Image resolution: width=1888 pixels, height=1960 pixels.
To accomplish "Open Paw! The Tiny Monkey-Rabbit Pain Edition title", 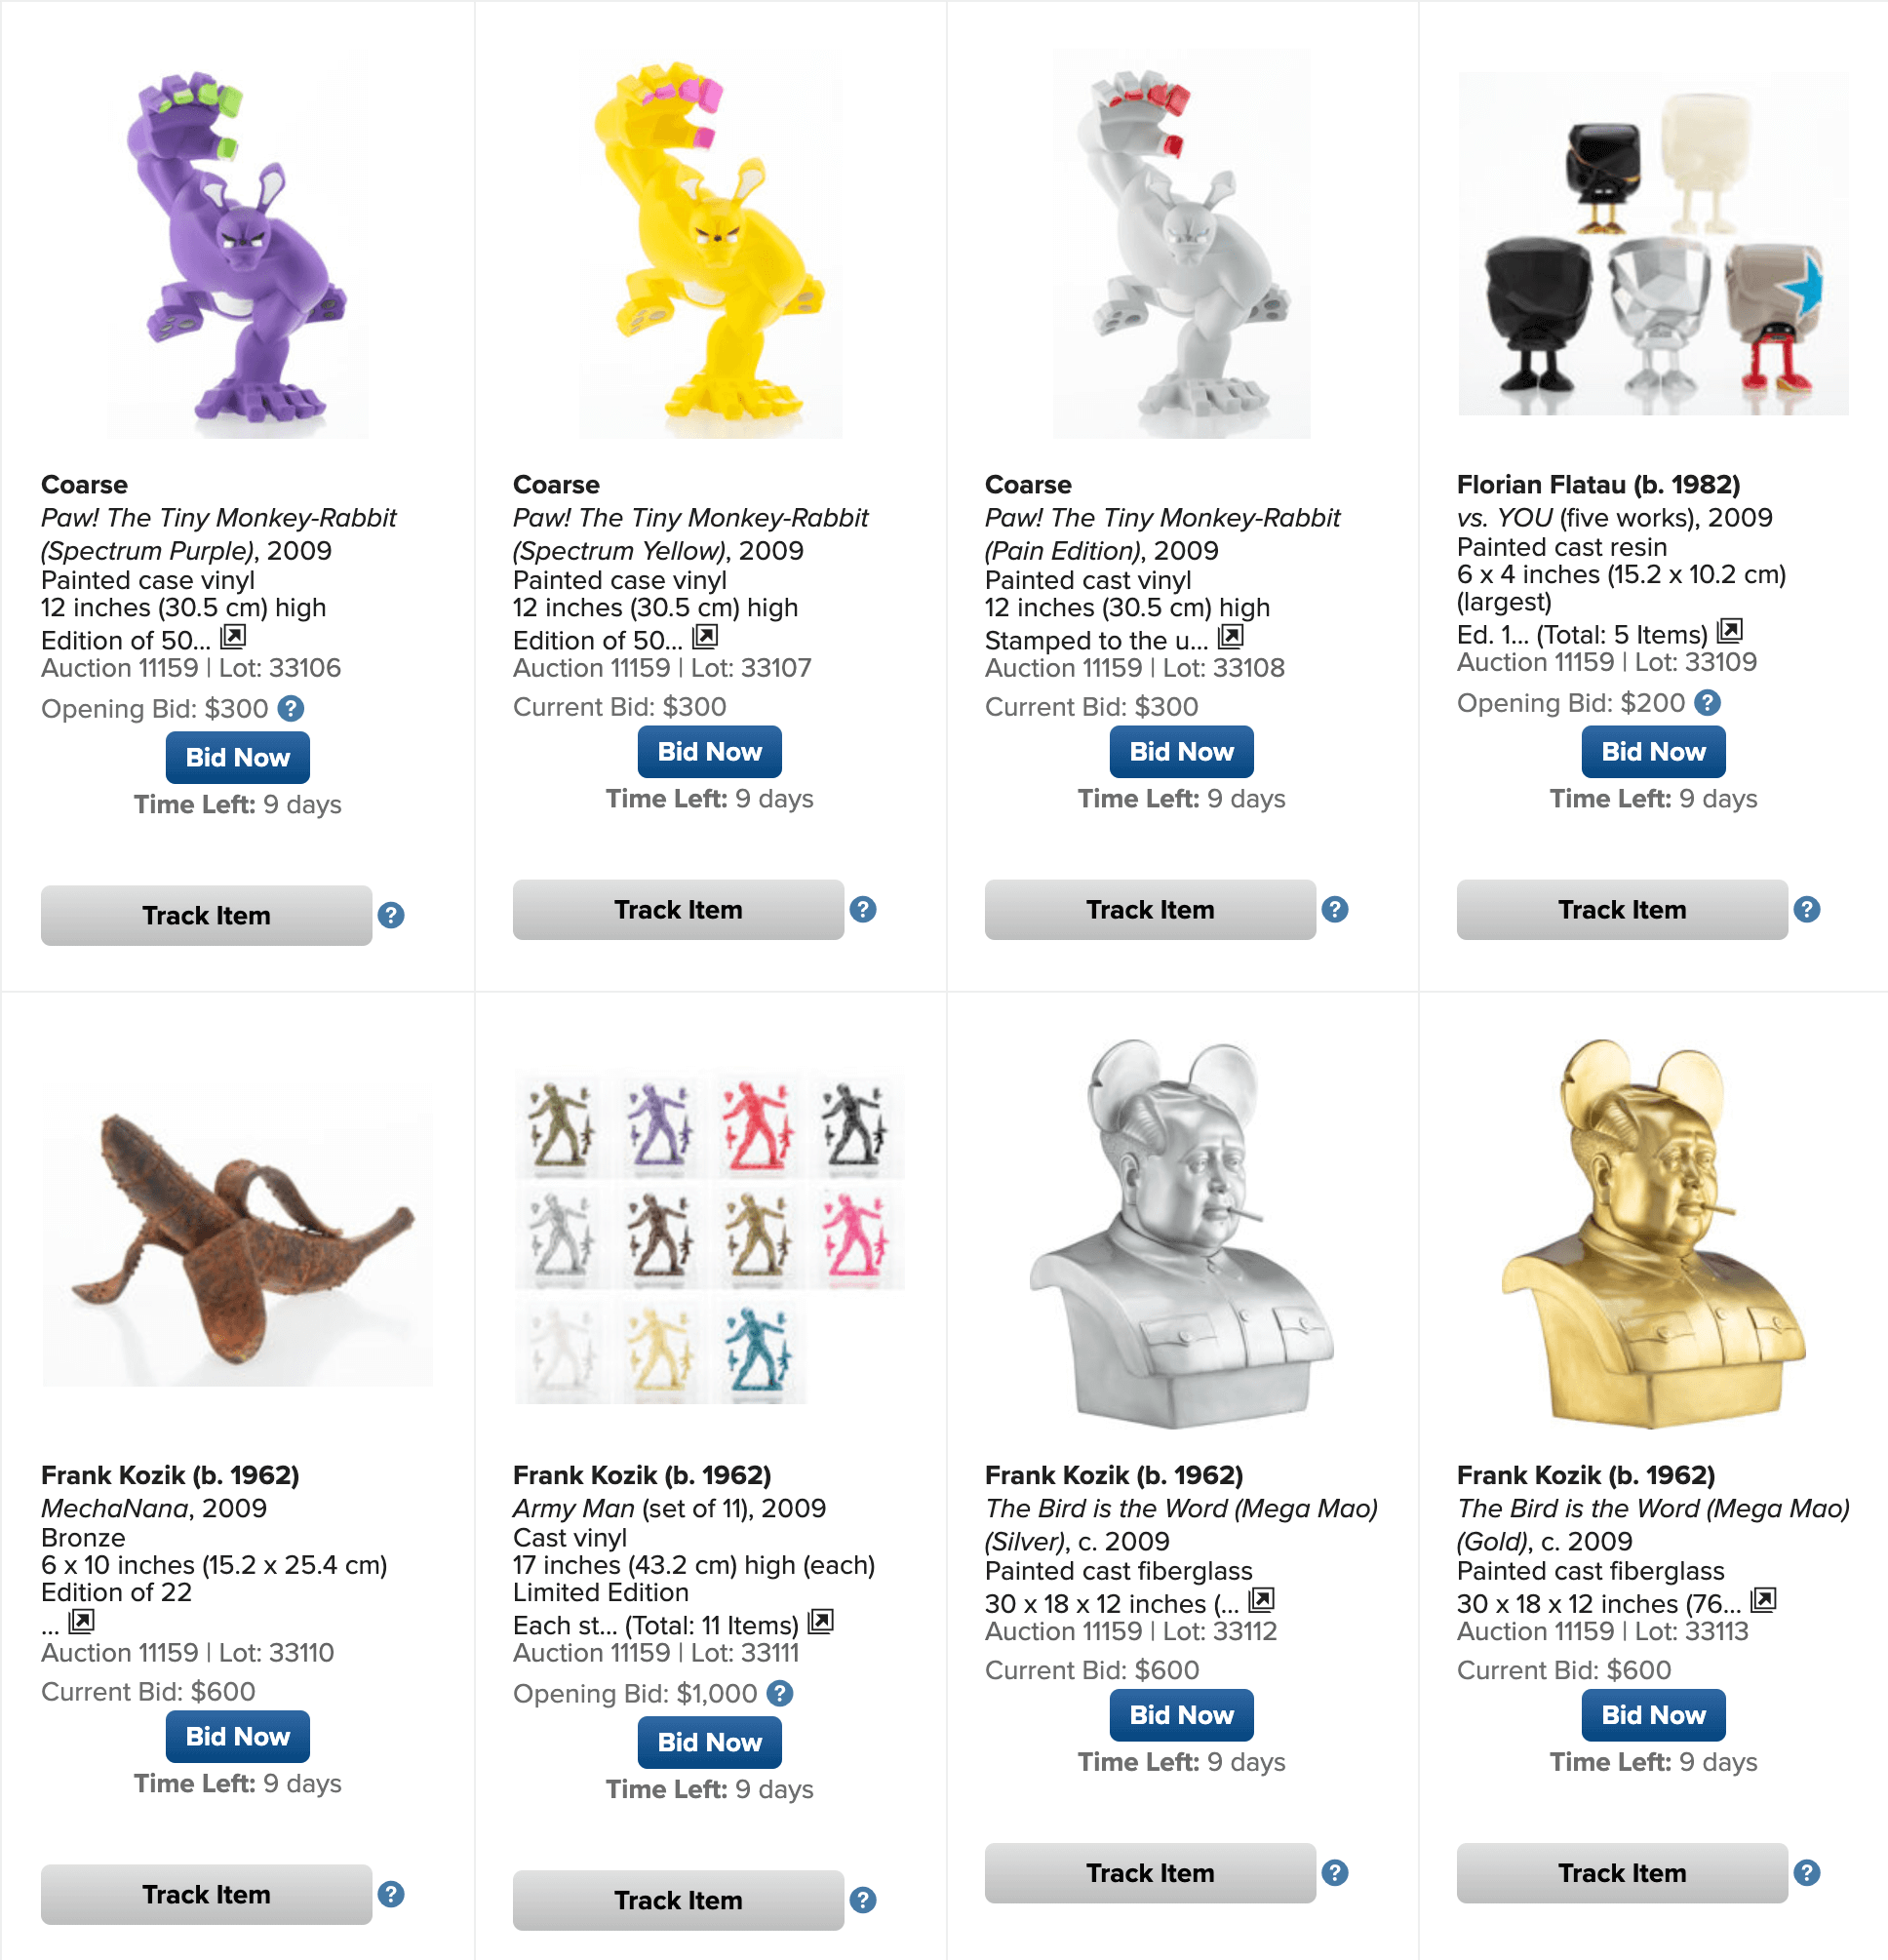I will pos(1162,534).
